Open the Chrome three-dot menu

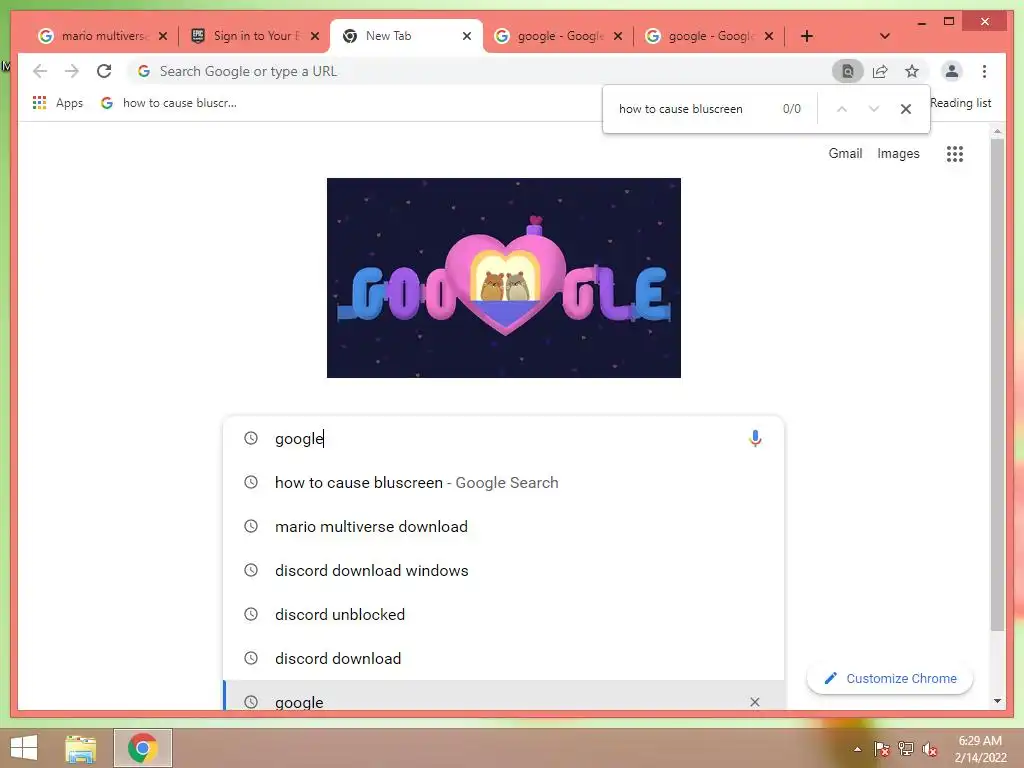coord(984,71)
